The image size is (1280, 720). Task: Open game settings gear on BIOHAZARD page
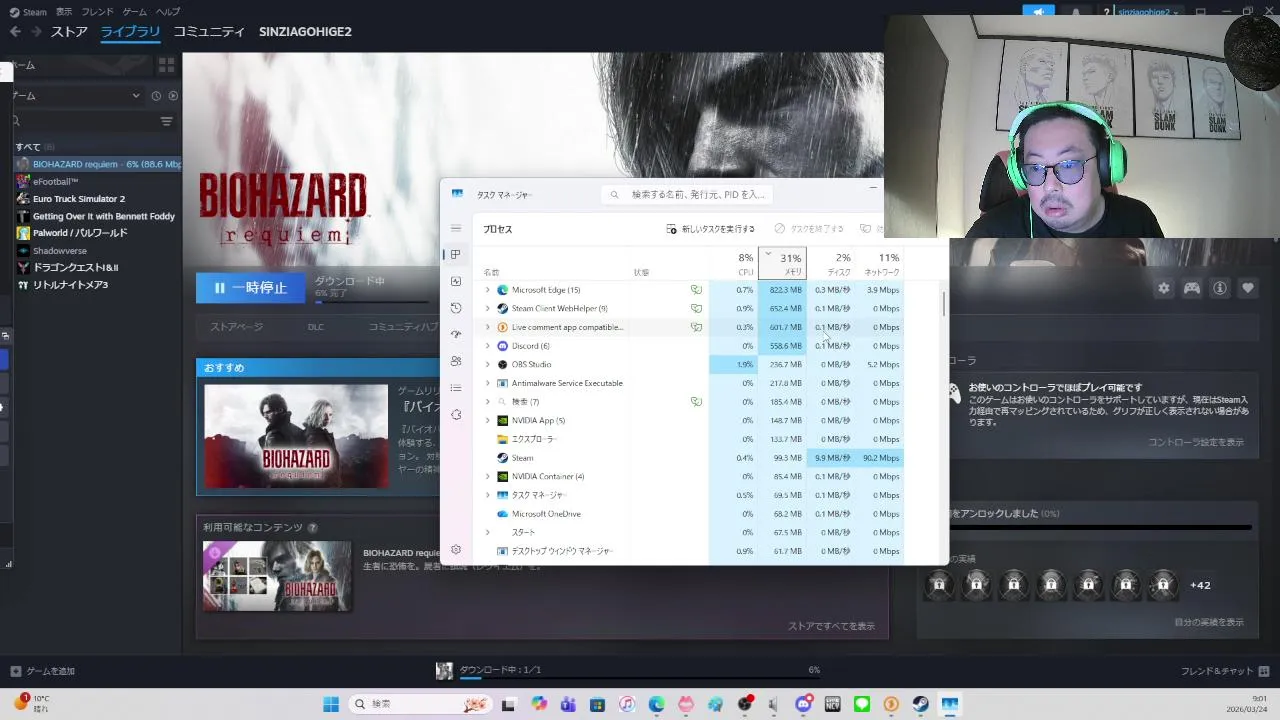1164,288
